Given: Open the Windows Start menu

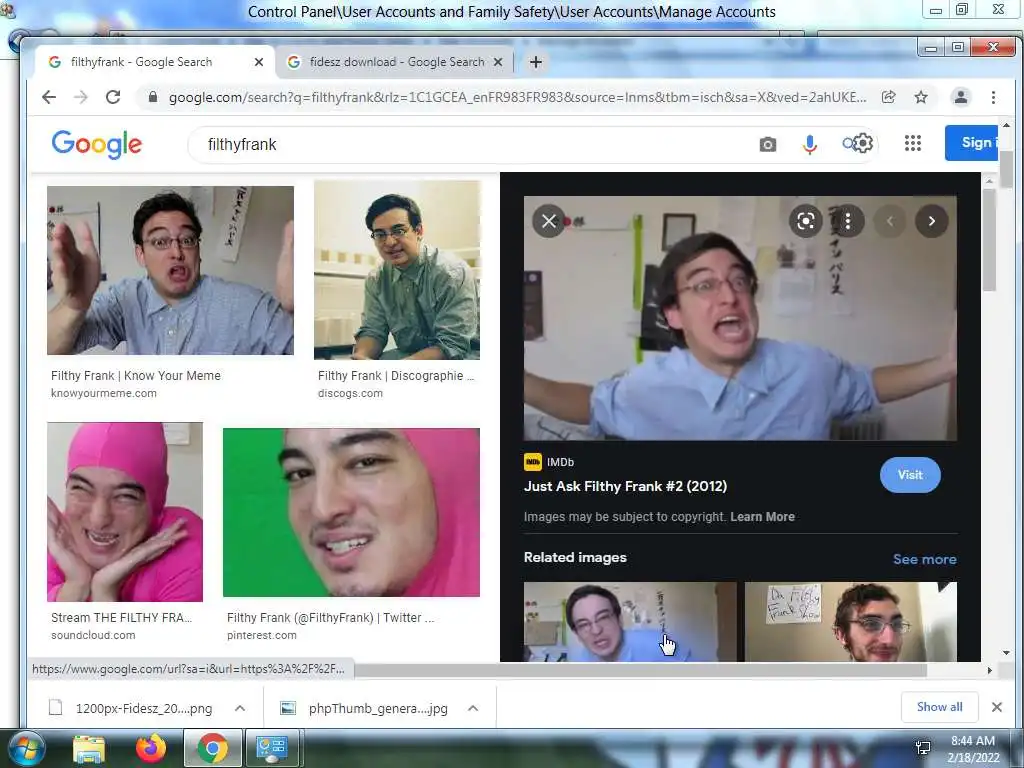Looking at the screenshot, I should coord(25,749).
